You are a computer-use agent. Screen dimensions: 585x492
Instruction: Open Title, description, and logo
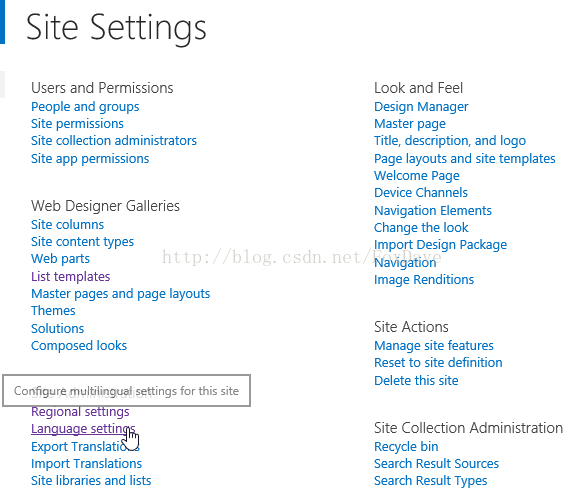click(x=450, y=141)
